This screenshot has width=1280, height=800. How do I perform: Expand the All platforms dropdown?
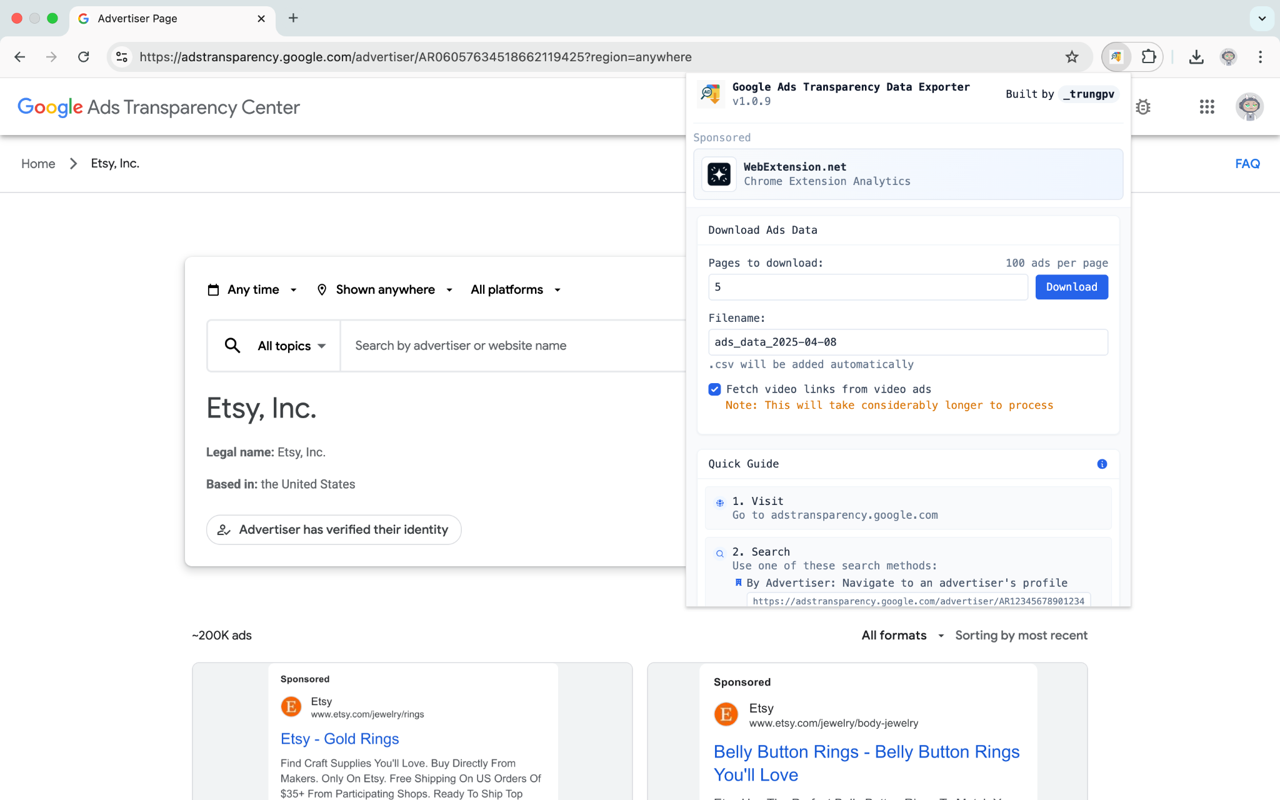[x=514, y=289]
